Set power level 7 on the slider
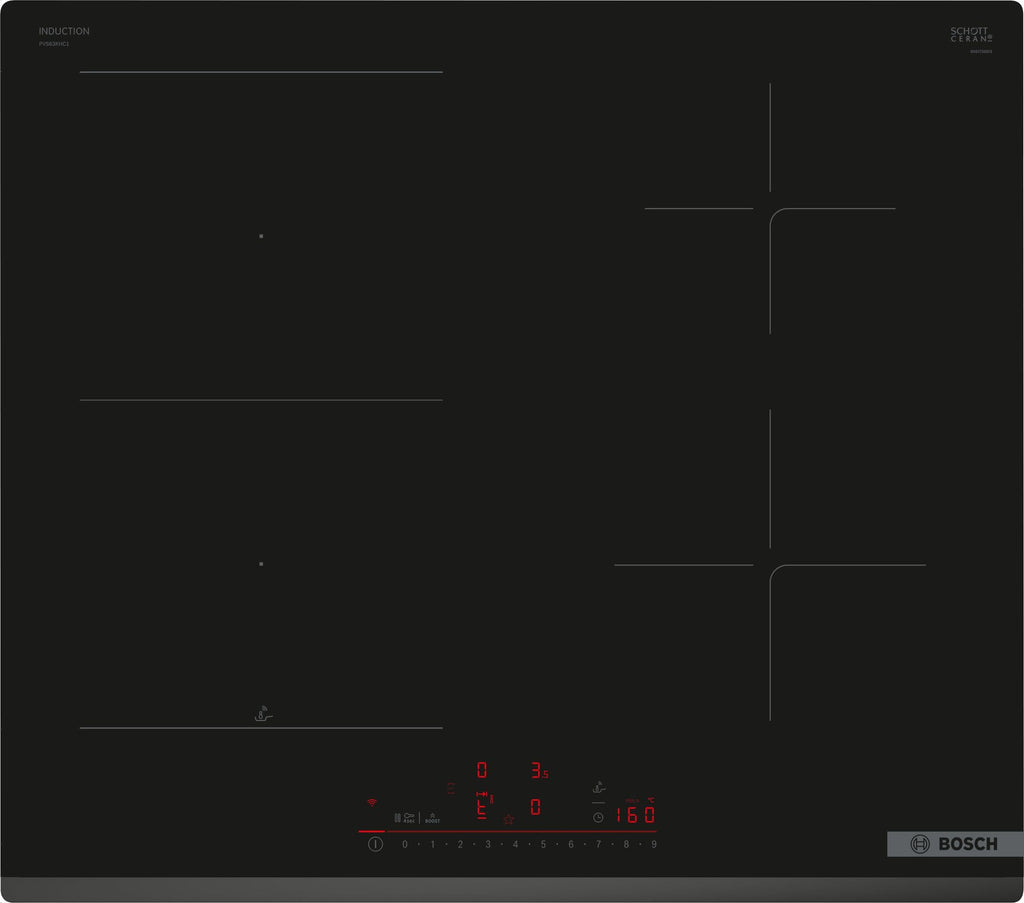Screen dimensions: 1024x903 [x=598, y=844]
